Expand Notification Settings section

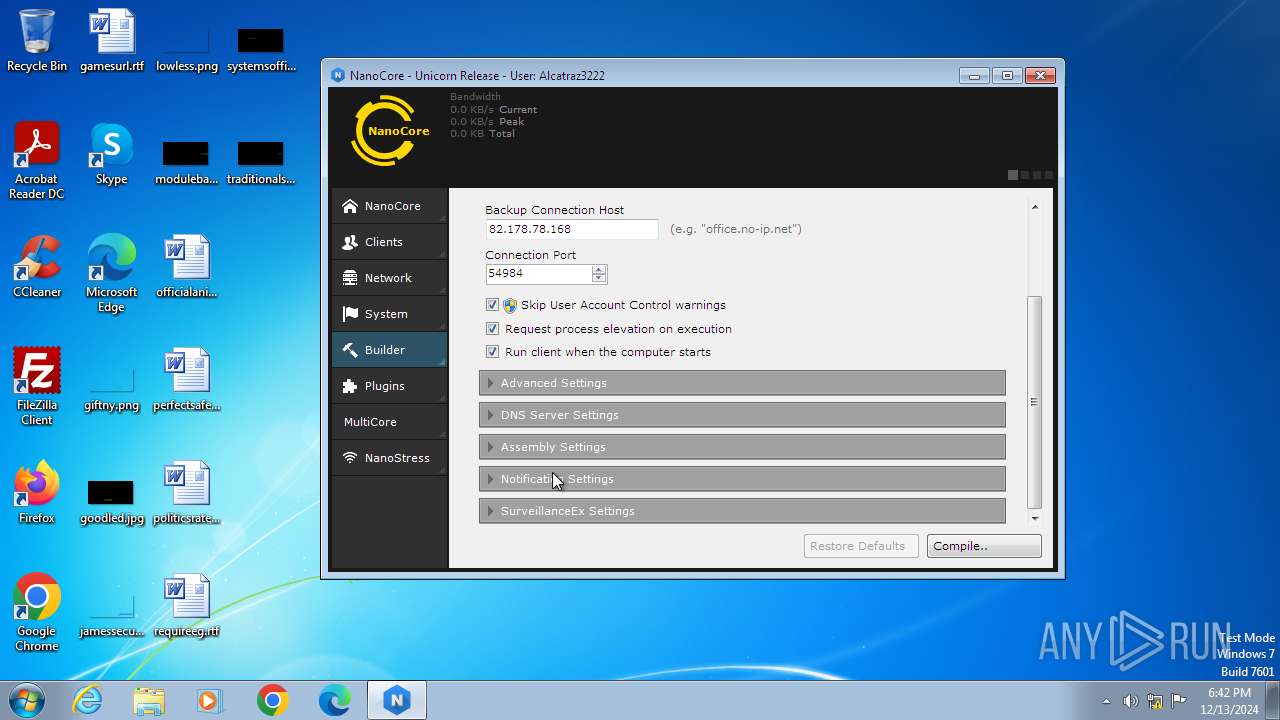click(x=742, y=479)
